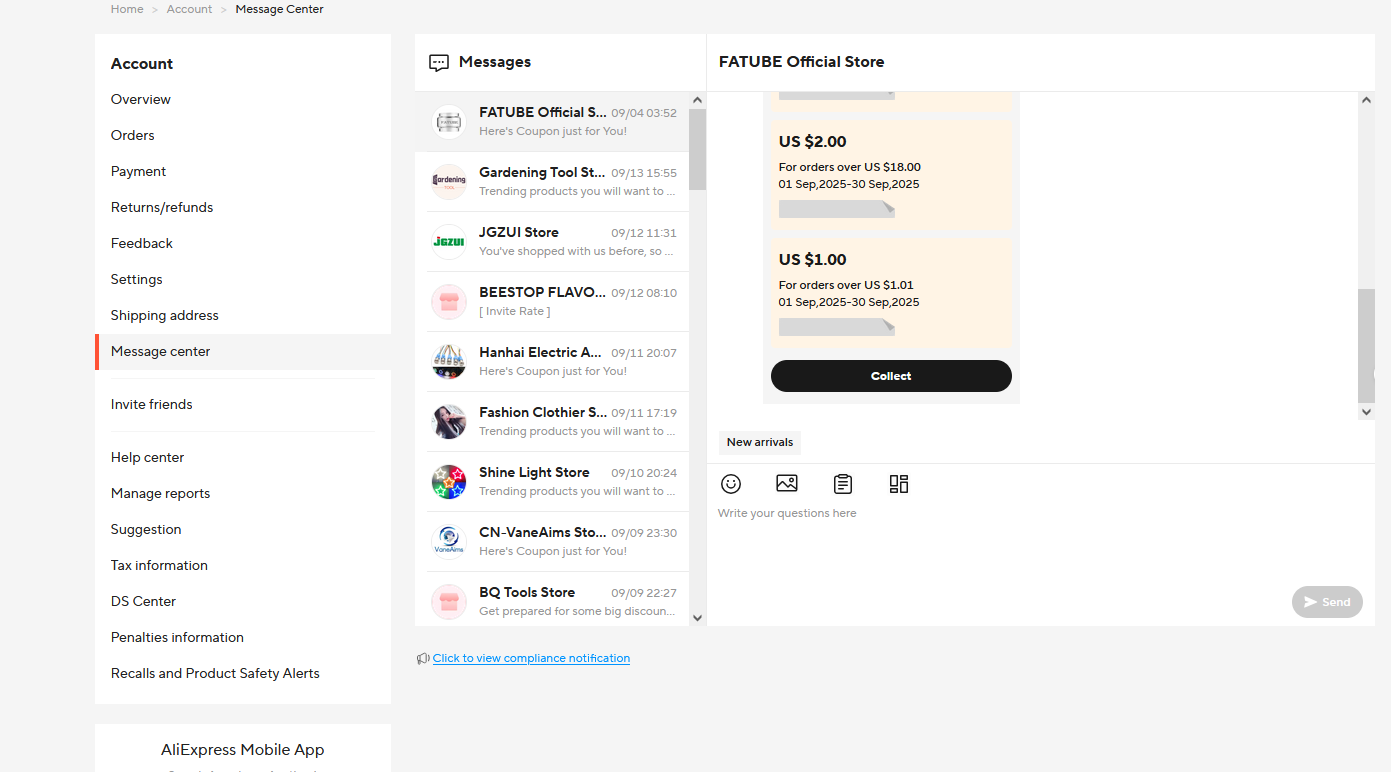Open Hanhai Electric store avatar
Viewport: 1391px width, 772px height.
pos(449,362)
